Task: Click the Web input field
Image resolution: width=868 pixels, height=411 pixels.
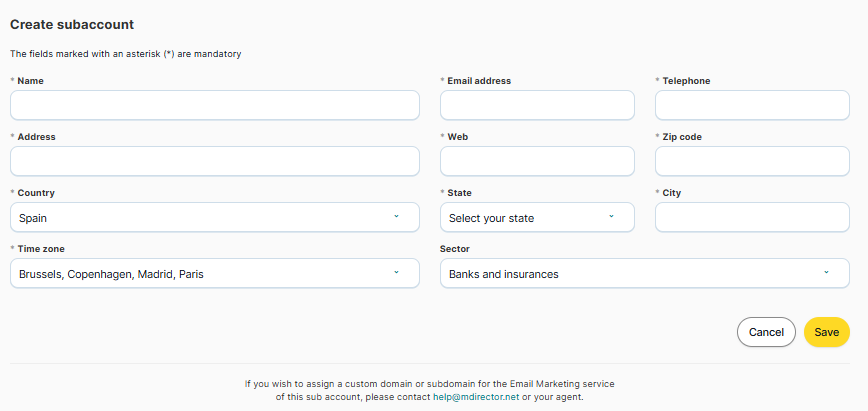Action: [537, 161]
